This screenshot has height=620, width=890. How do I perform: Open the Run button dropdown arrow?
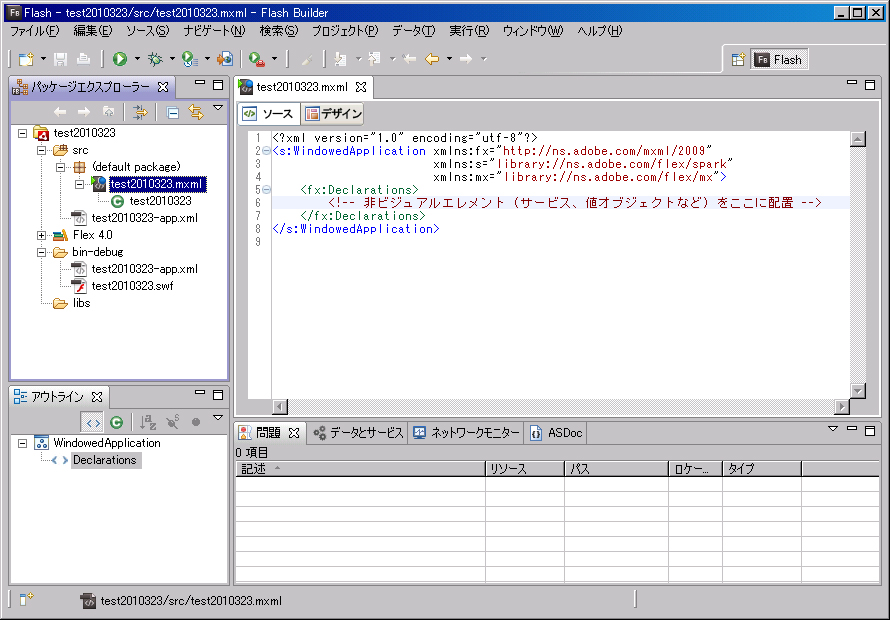click(137, 59)
